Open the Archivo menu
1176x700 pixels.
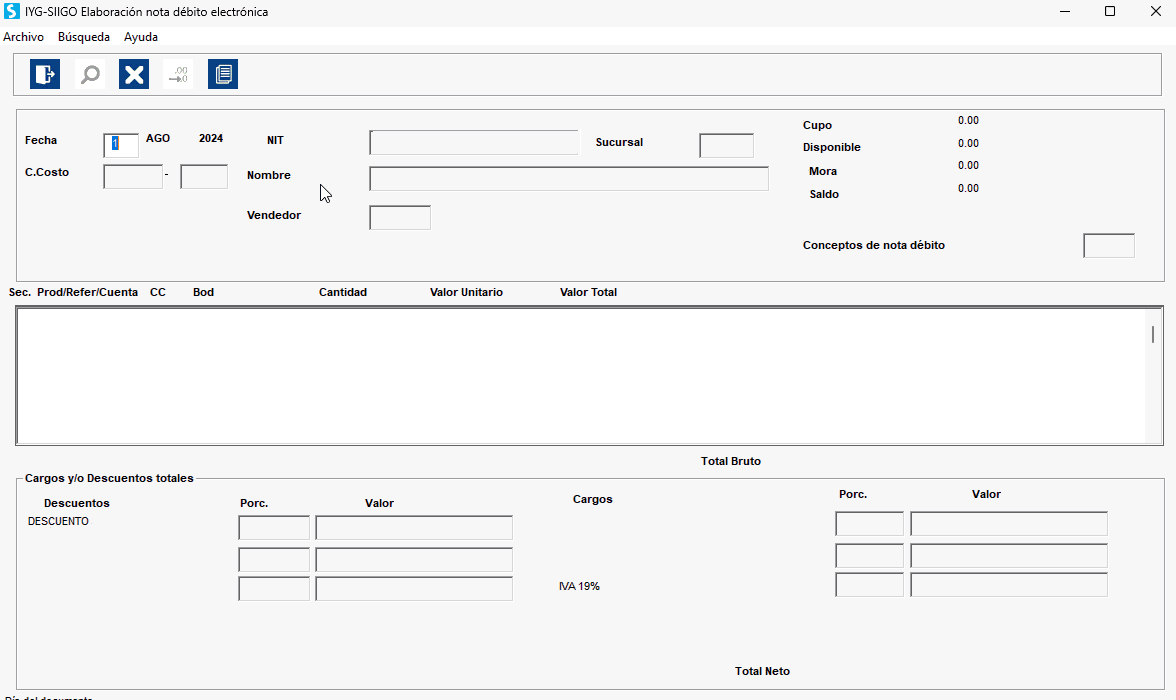(x=23, y=37)
